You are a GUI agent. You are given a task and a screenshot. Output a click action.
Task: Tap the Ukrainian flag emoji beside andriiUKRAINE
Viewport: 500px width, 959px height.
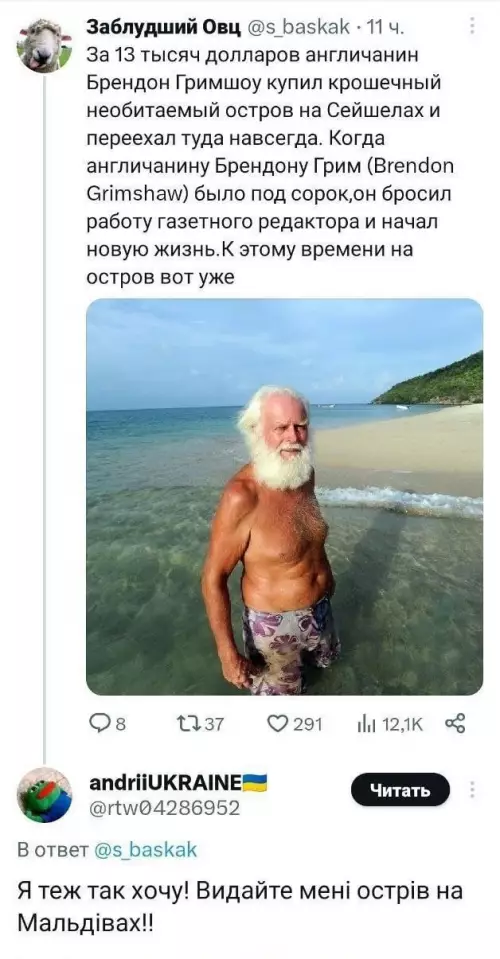tap(256, 782)
